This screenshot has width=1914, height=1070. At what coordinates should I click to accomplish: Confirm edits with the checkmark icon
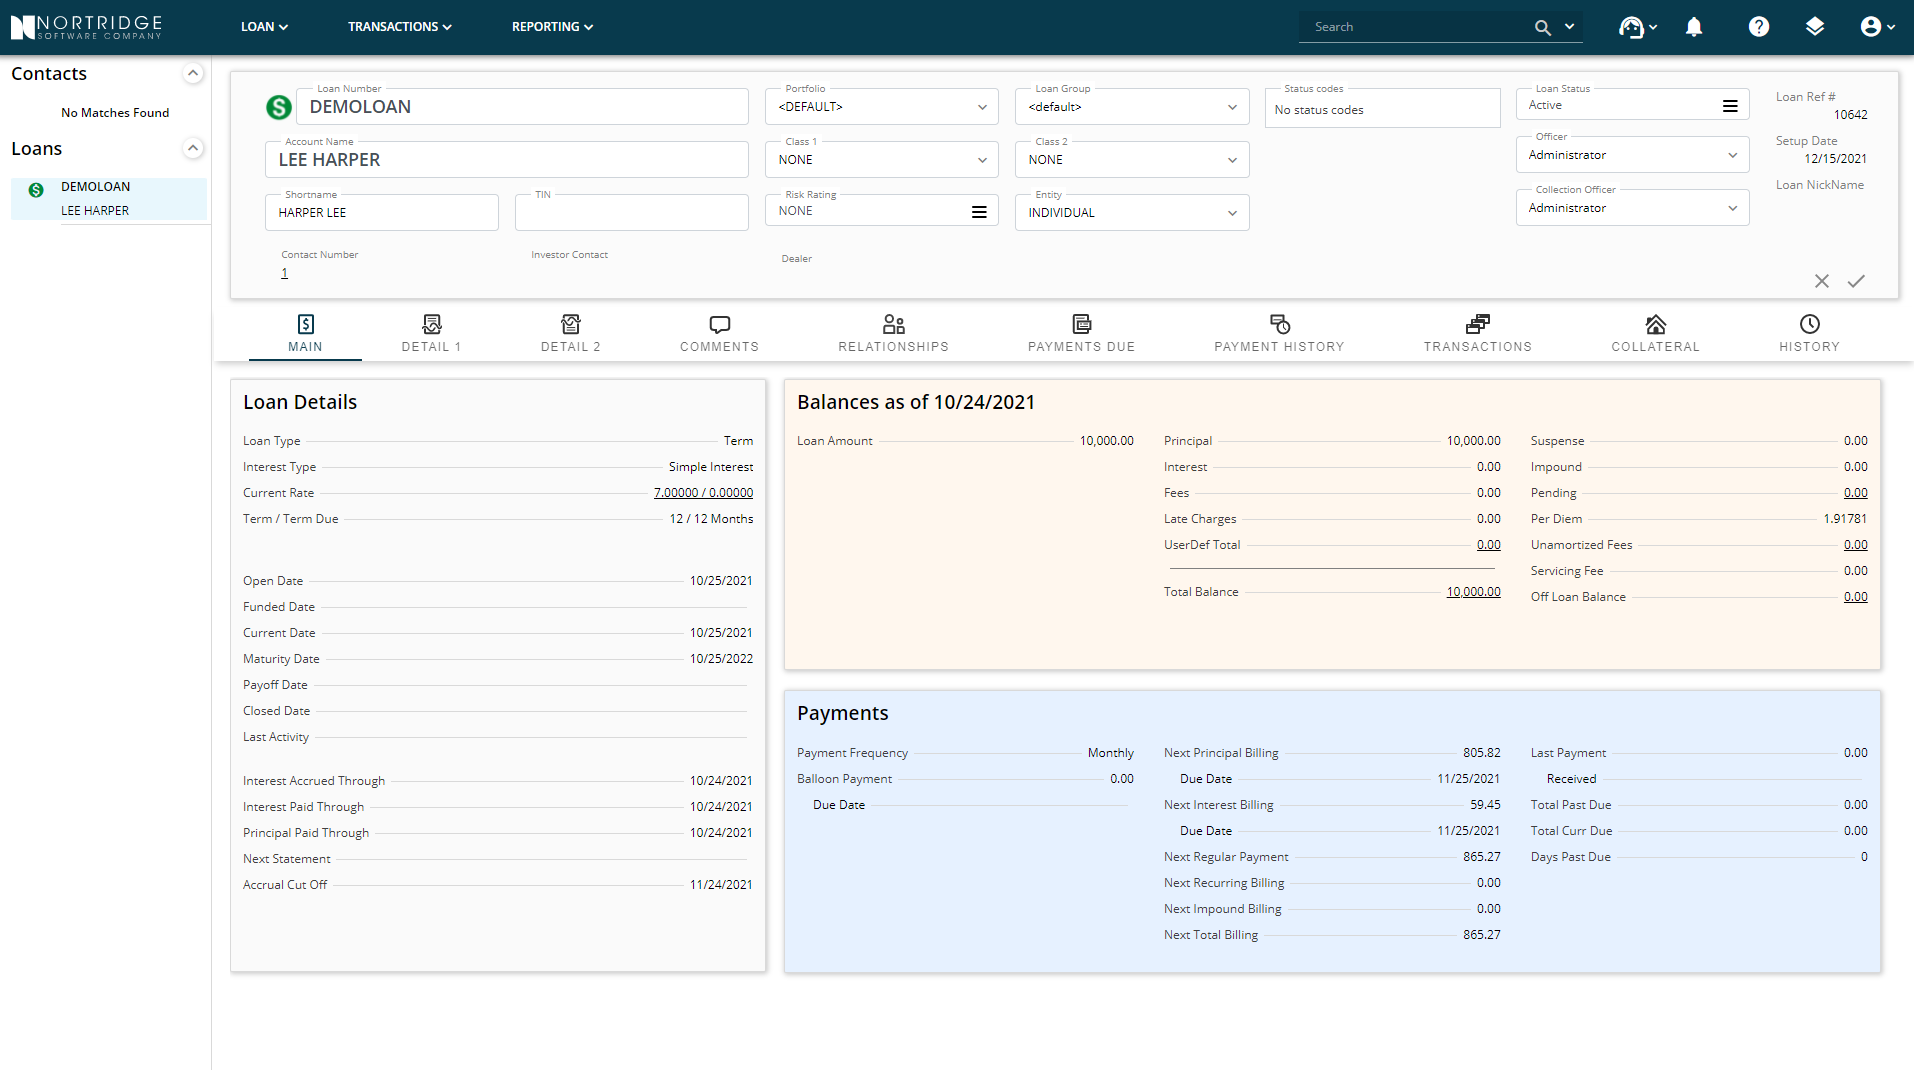point(1856,281)
